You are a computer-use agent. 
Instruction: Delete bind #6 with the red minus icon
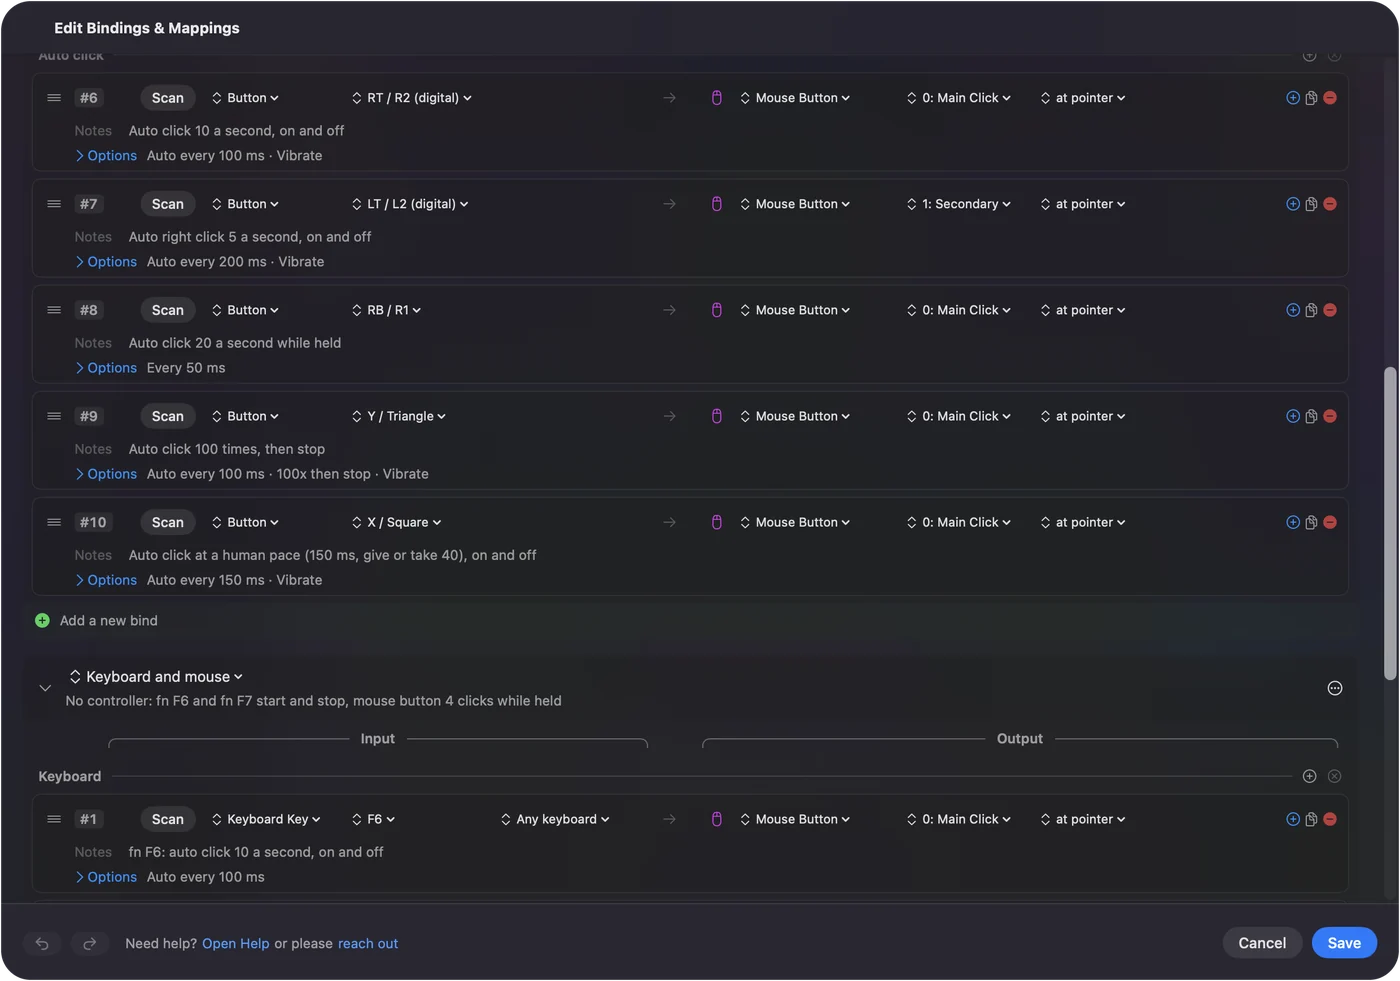pyautogui.click(x=1330, y=98)
